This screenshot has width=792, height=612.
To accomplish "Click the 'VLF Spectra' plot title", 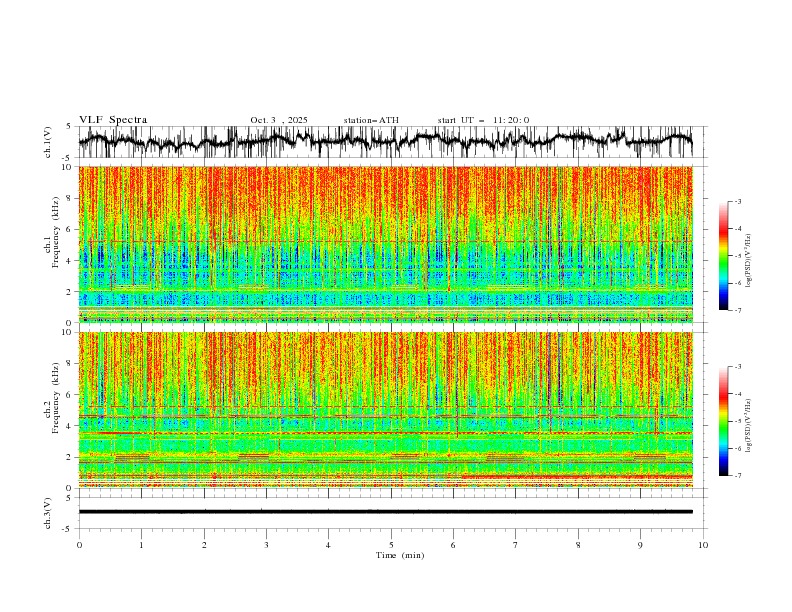I will (x=113, y=120).
